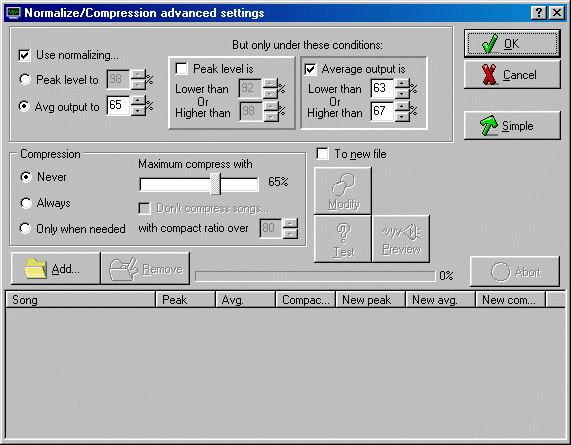Enable the Peak level is condition

181,68
